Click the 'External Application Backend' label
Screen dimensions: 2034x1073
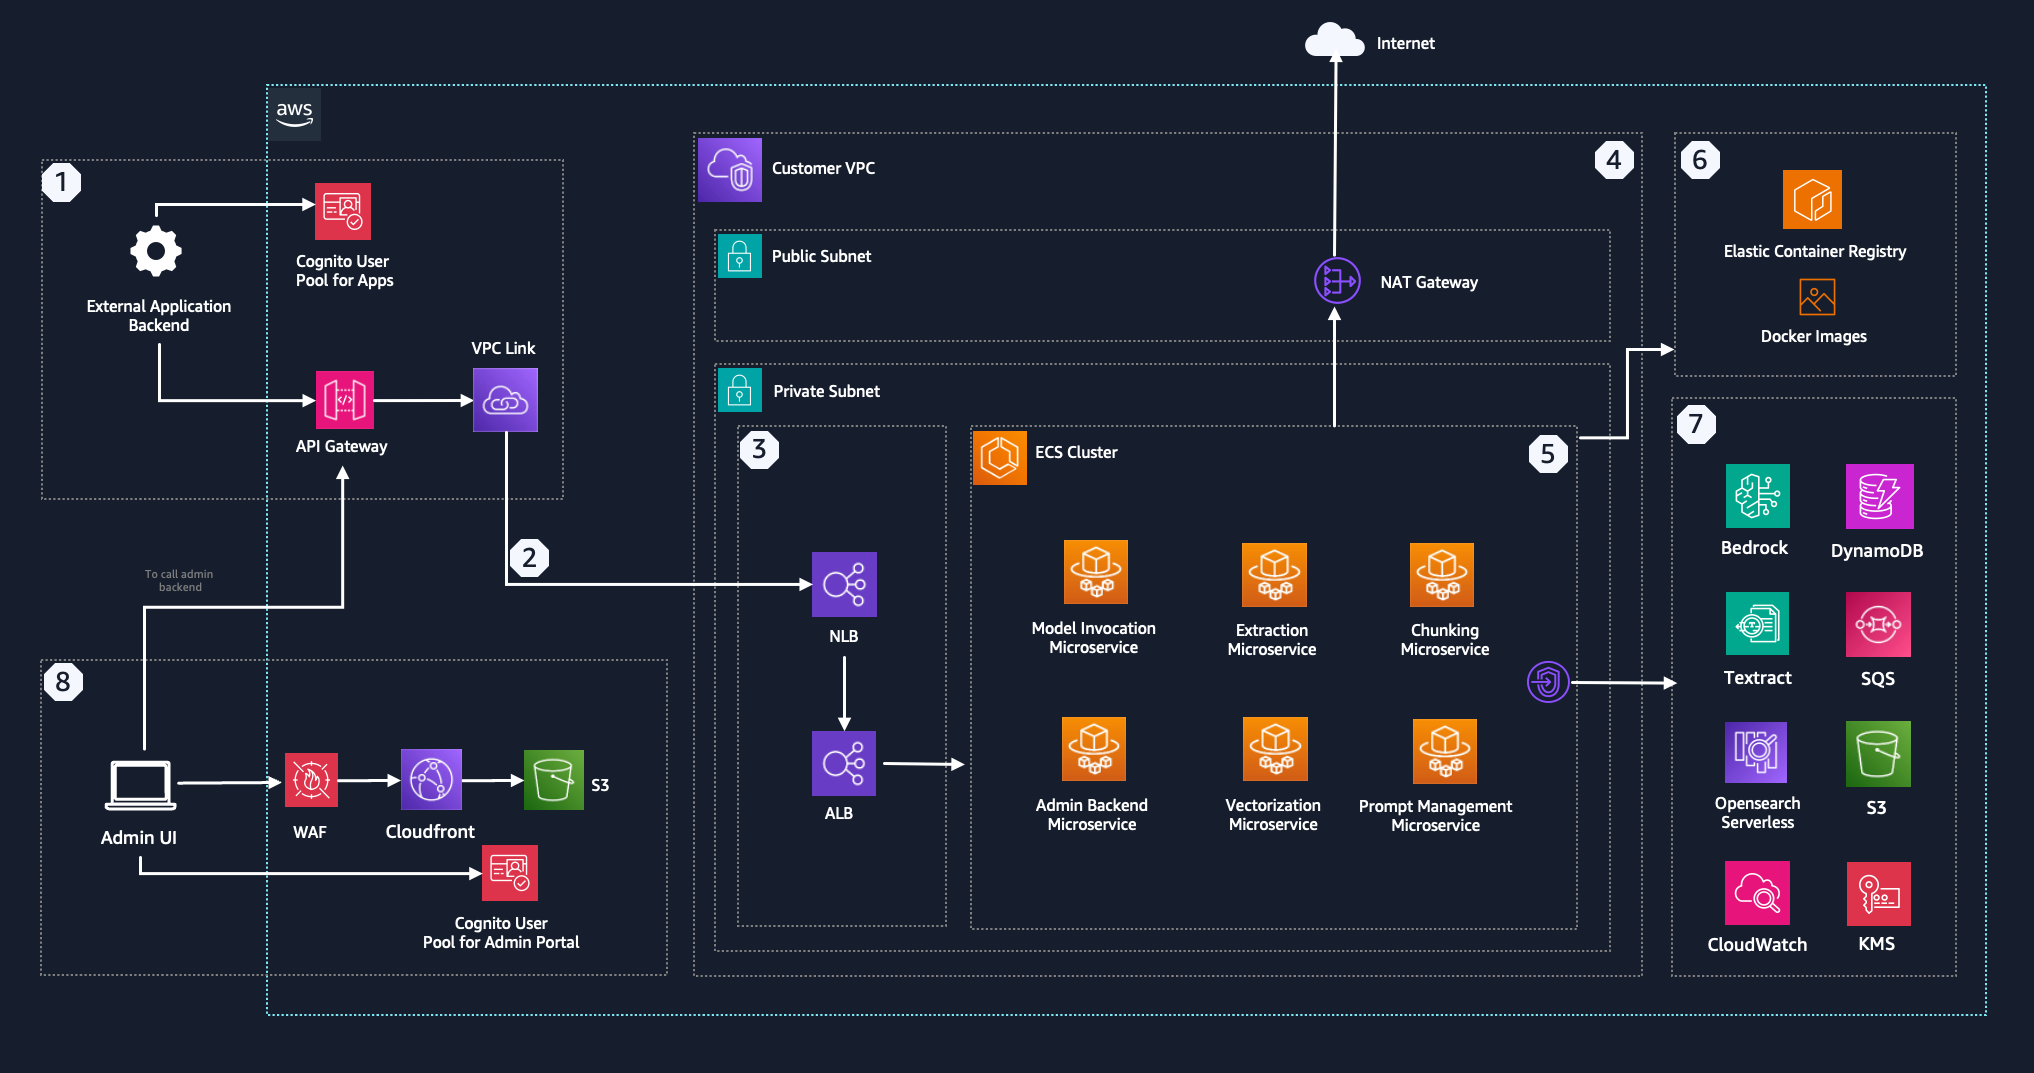158,315
